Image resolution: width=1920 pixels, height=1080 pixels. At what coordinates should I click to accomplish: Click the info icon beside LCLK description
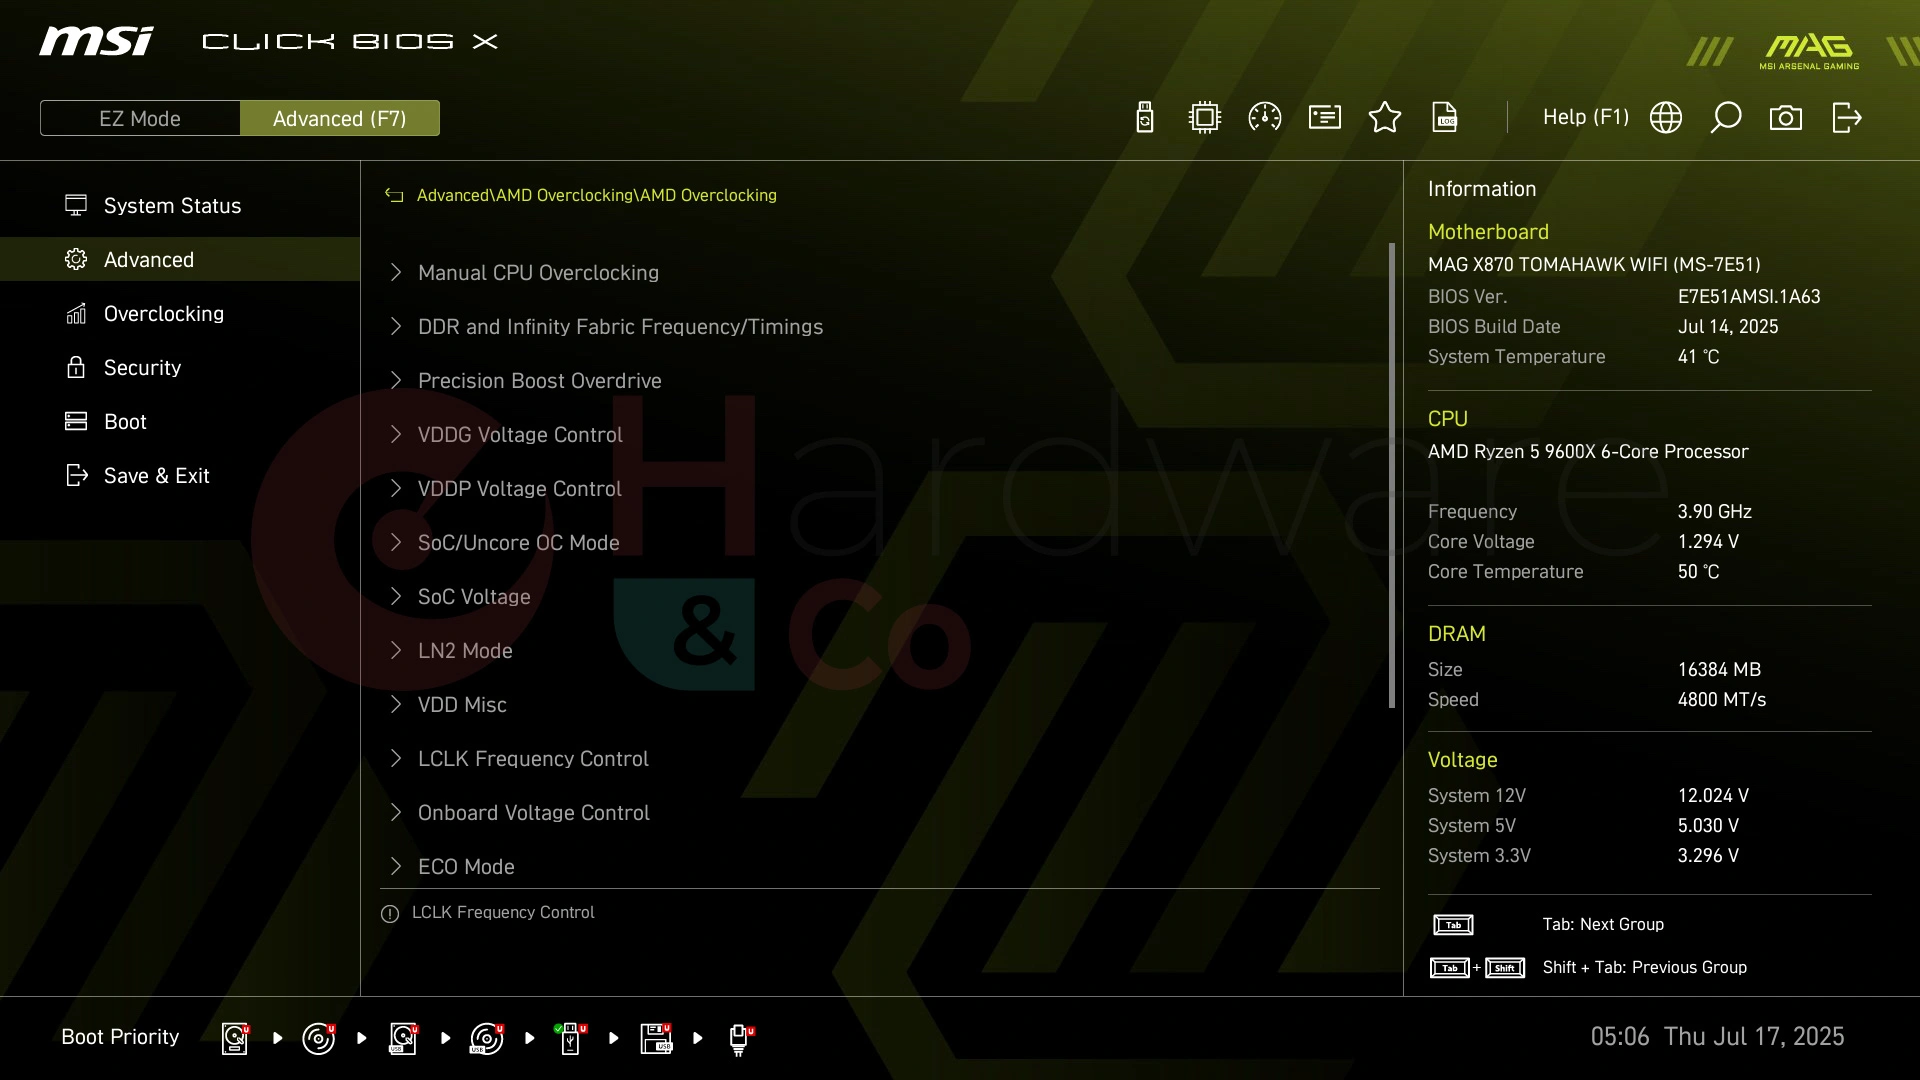[390, 914]
